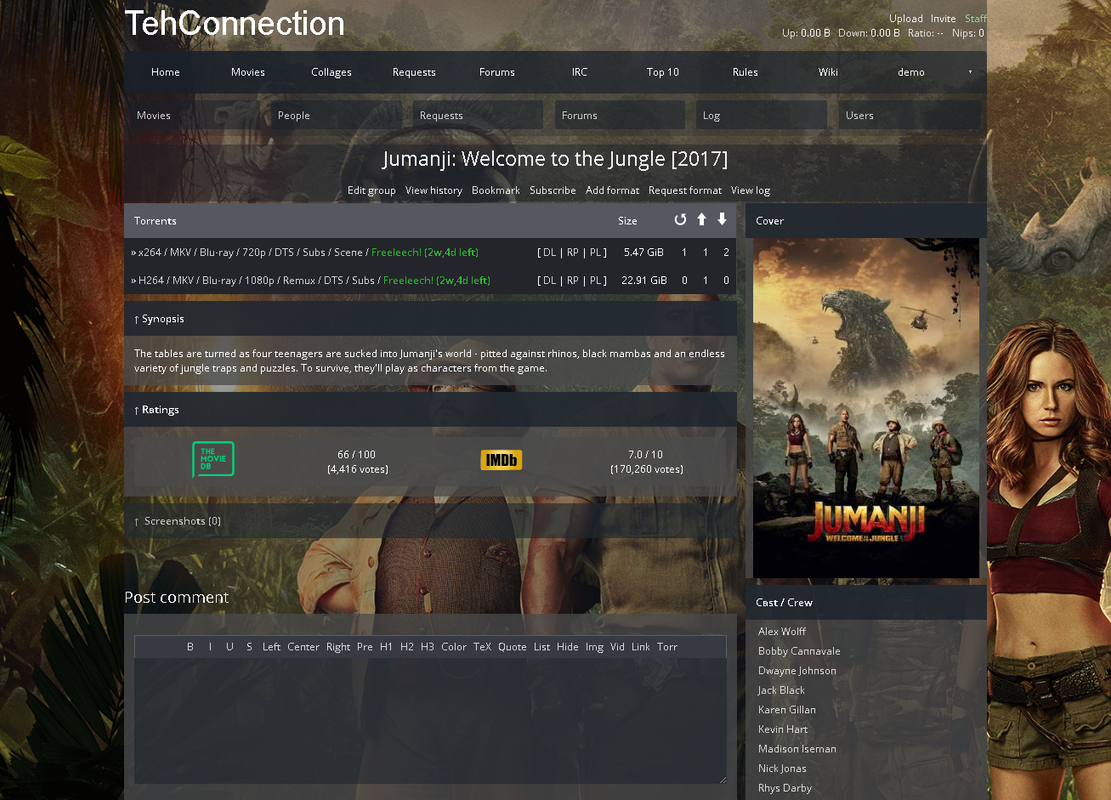1111x800 pixels.
Task: Apply Strikethrough (S) in comment toolbar
Action: pyautogui.click(x=249, y=647)
